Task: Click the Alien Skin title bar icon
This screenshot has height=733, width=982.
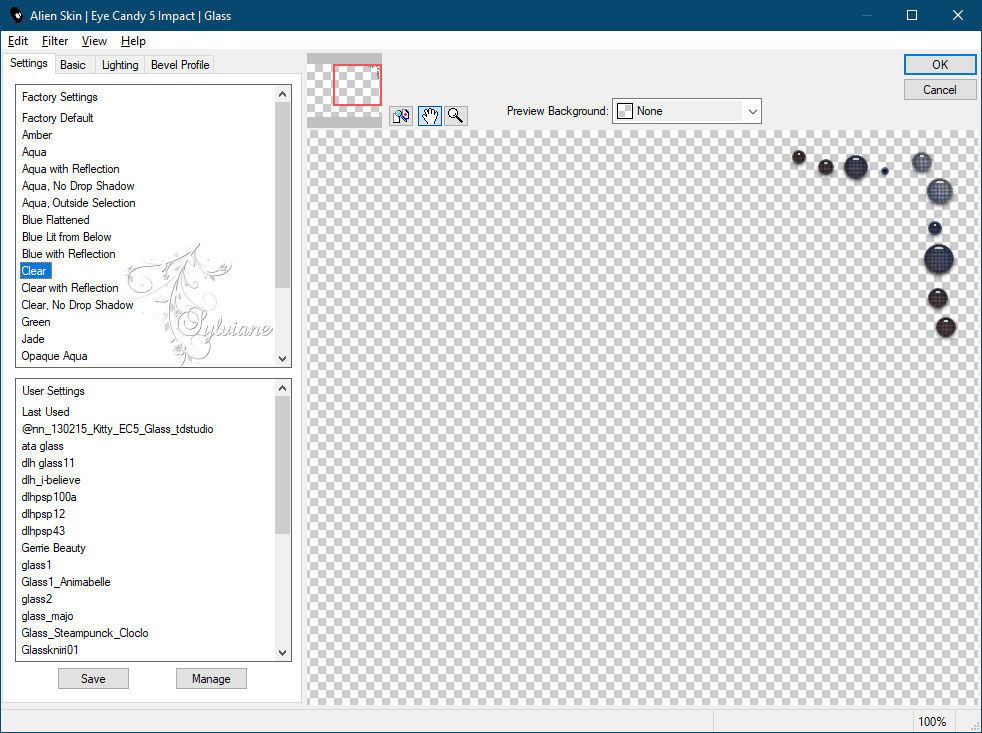Action: point(16,15)
